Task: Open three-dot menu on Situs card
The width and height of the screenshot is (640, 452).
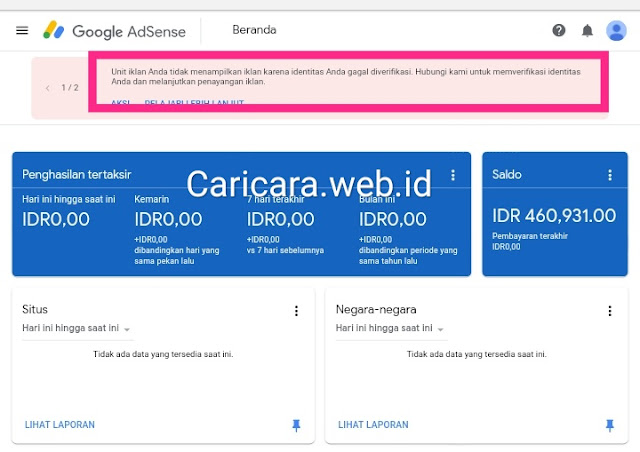Action: point(296,311)
